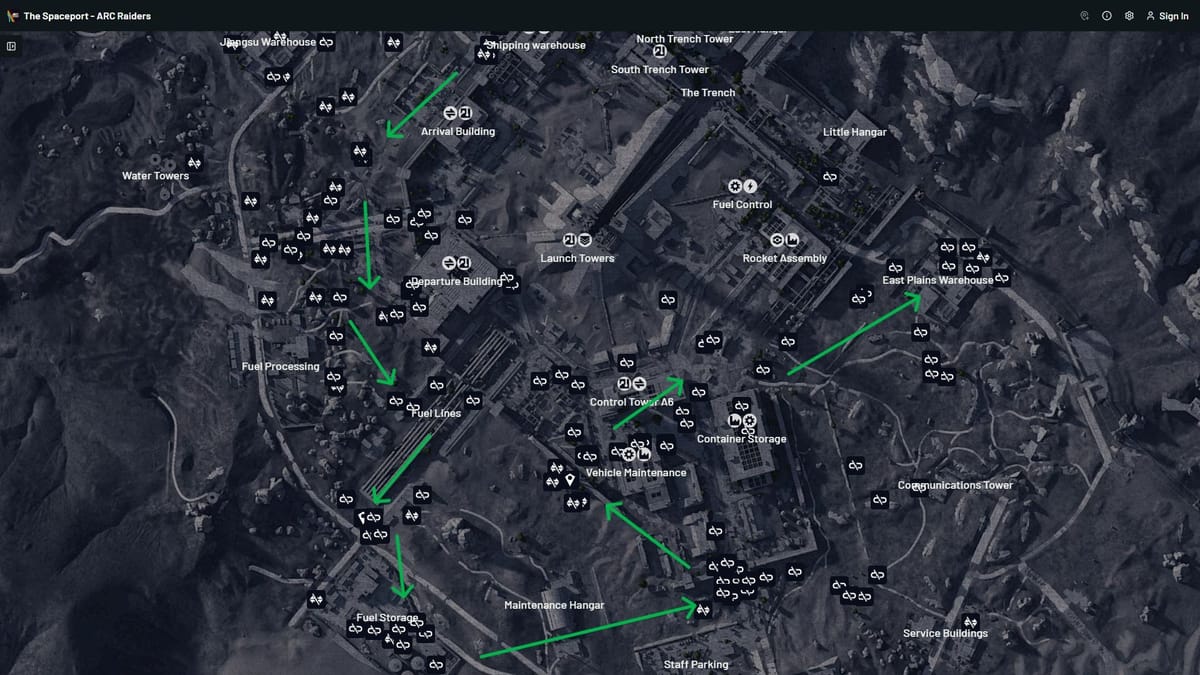Click the gear icon above Container Storage label
This screenshot has width=1200, height=675.
pos(750,422)
